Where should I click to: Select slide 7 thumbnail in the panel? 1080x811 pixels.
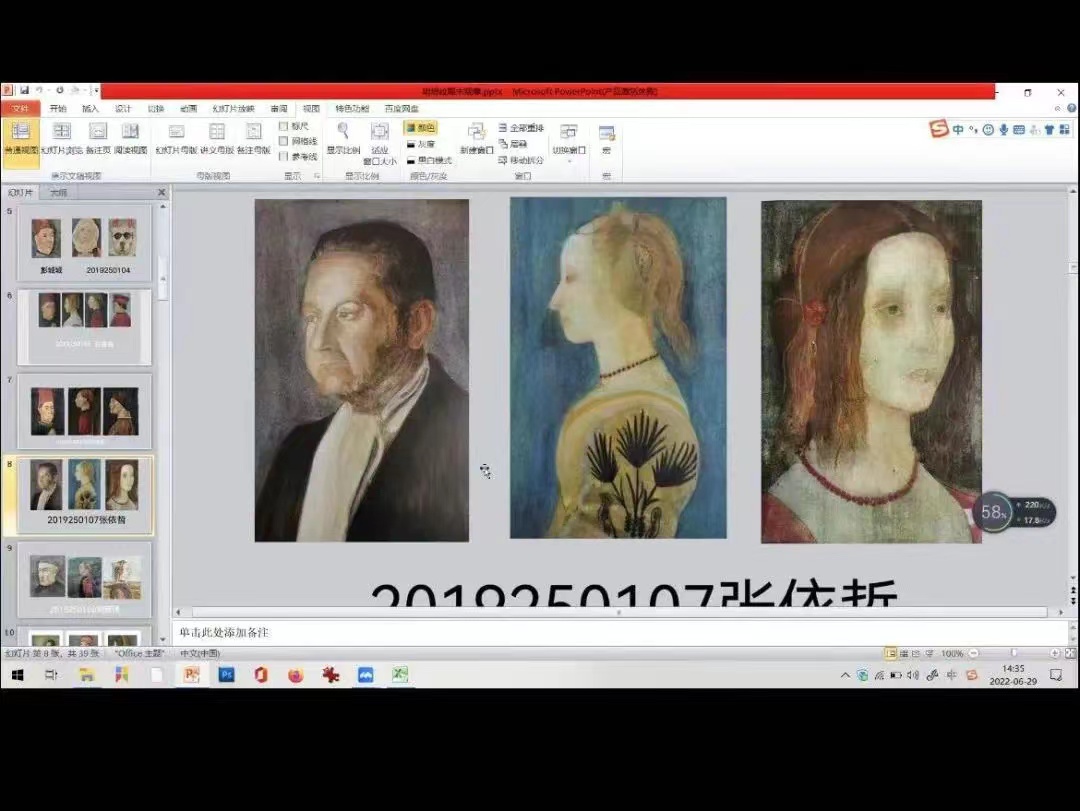(x=84, y=410)
